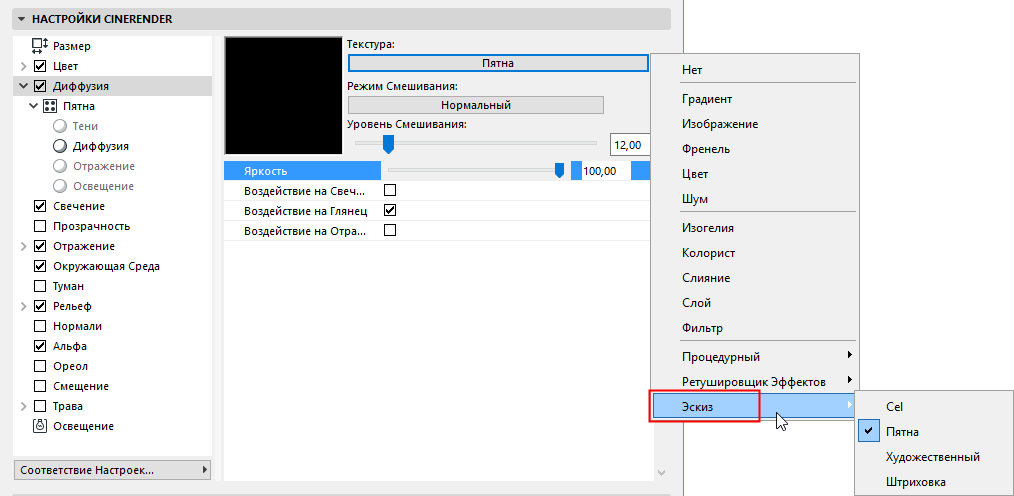Toggle the Отражение channel checkbox
The width and height of the screenshot is (1014, 496).
pos(40,246)
